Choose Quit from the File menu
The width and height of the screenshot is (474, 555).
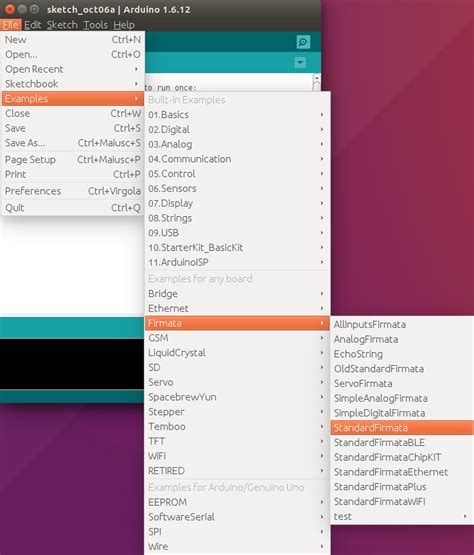pos(73,208)
